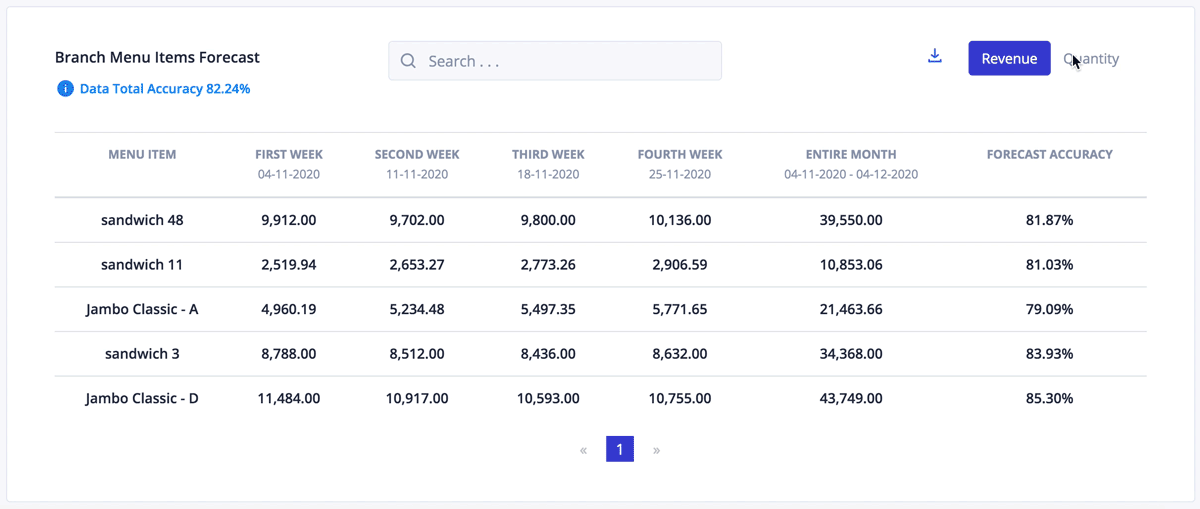Click the THIRD WEEK column header

pyautogui.click(x=548, y=155)
